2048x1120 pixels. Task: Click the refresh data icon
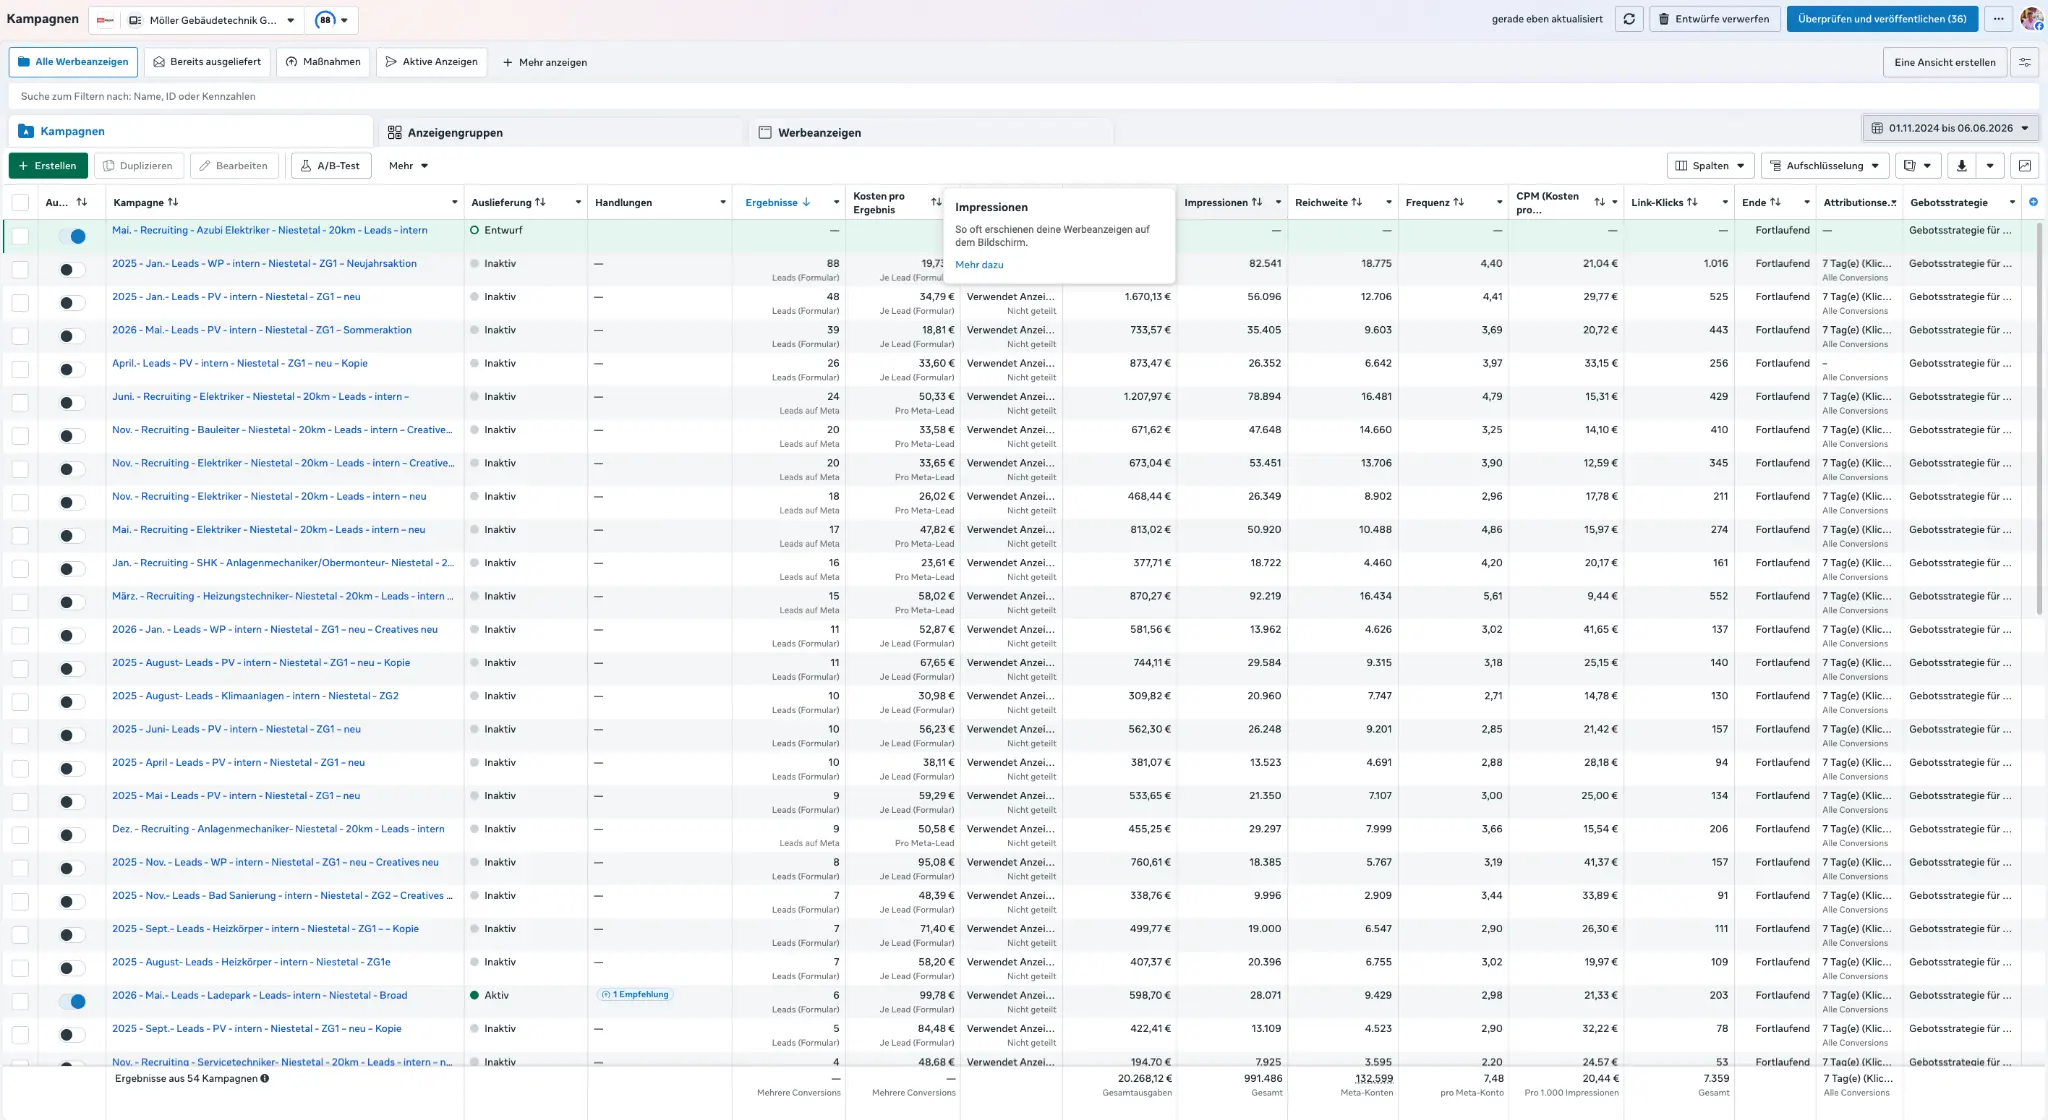(x=1629, y=19)
